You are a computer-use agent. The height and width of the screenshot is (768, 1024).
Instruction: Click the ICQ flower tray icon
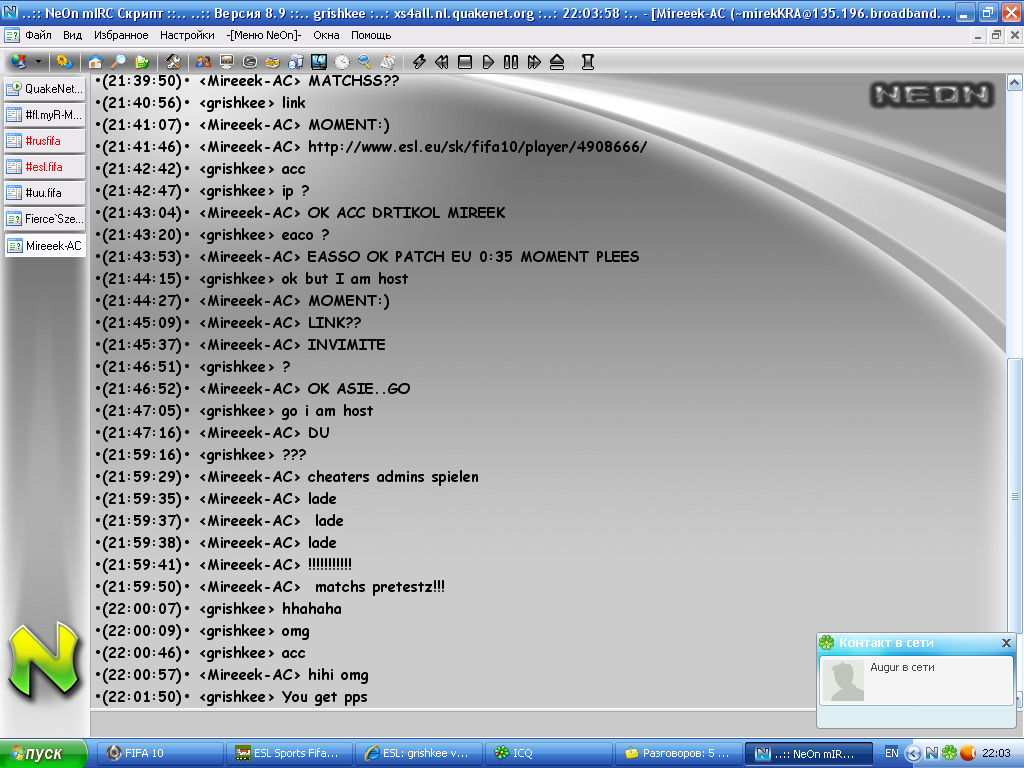point(950,754)
